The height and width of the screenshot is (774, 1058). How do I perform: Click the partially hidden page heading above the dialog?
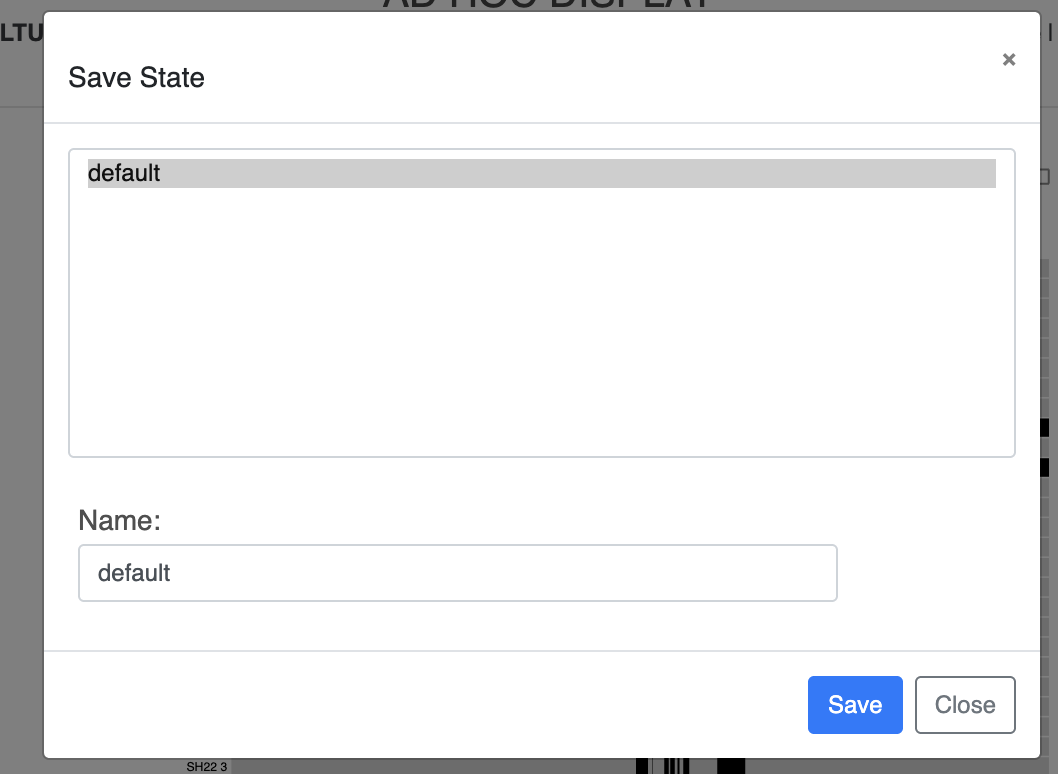pos(545,5)
